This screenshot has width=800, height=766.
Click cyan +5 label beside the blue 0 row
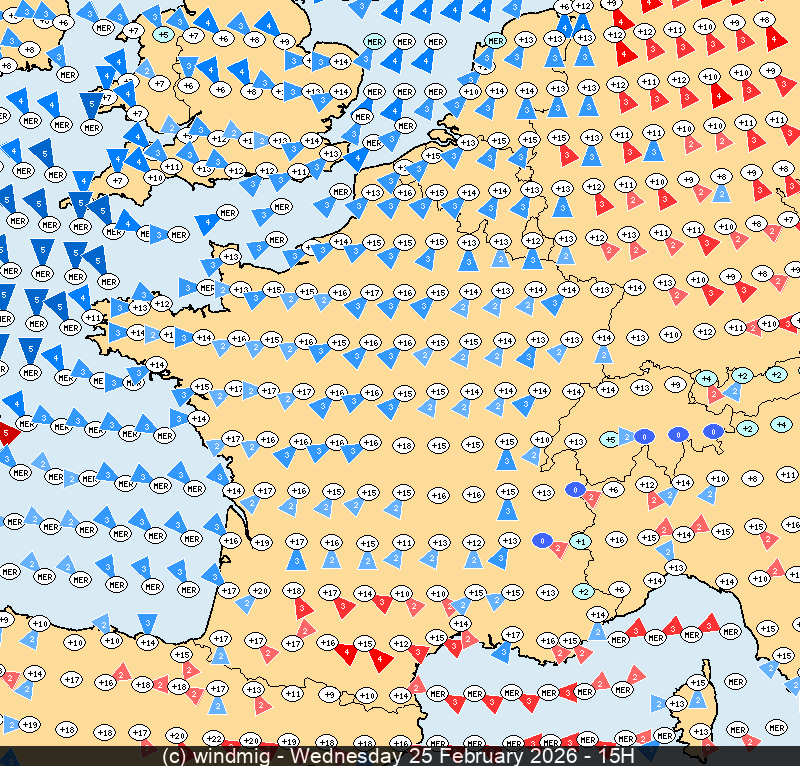609,439
